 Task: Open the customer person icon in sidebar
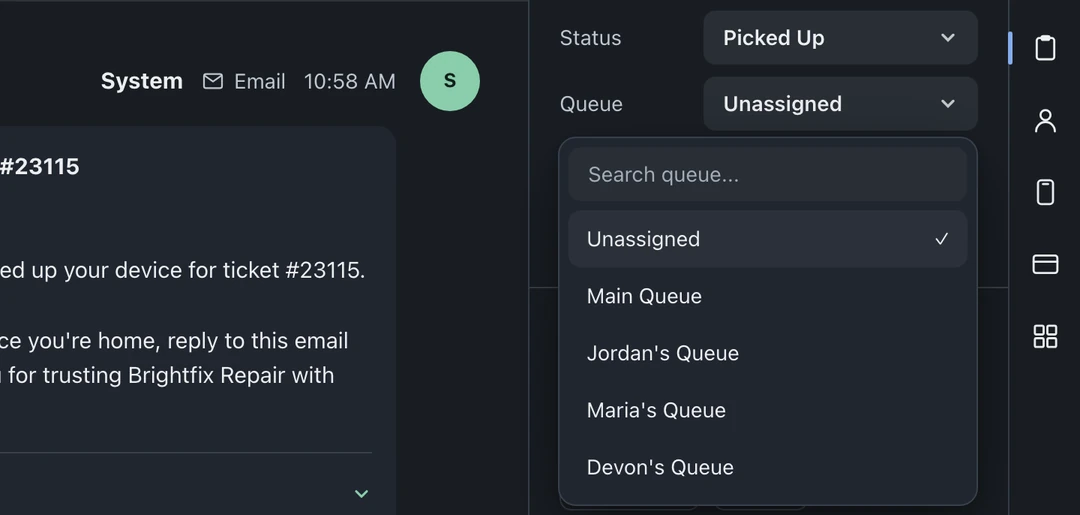click(1045, 120)
